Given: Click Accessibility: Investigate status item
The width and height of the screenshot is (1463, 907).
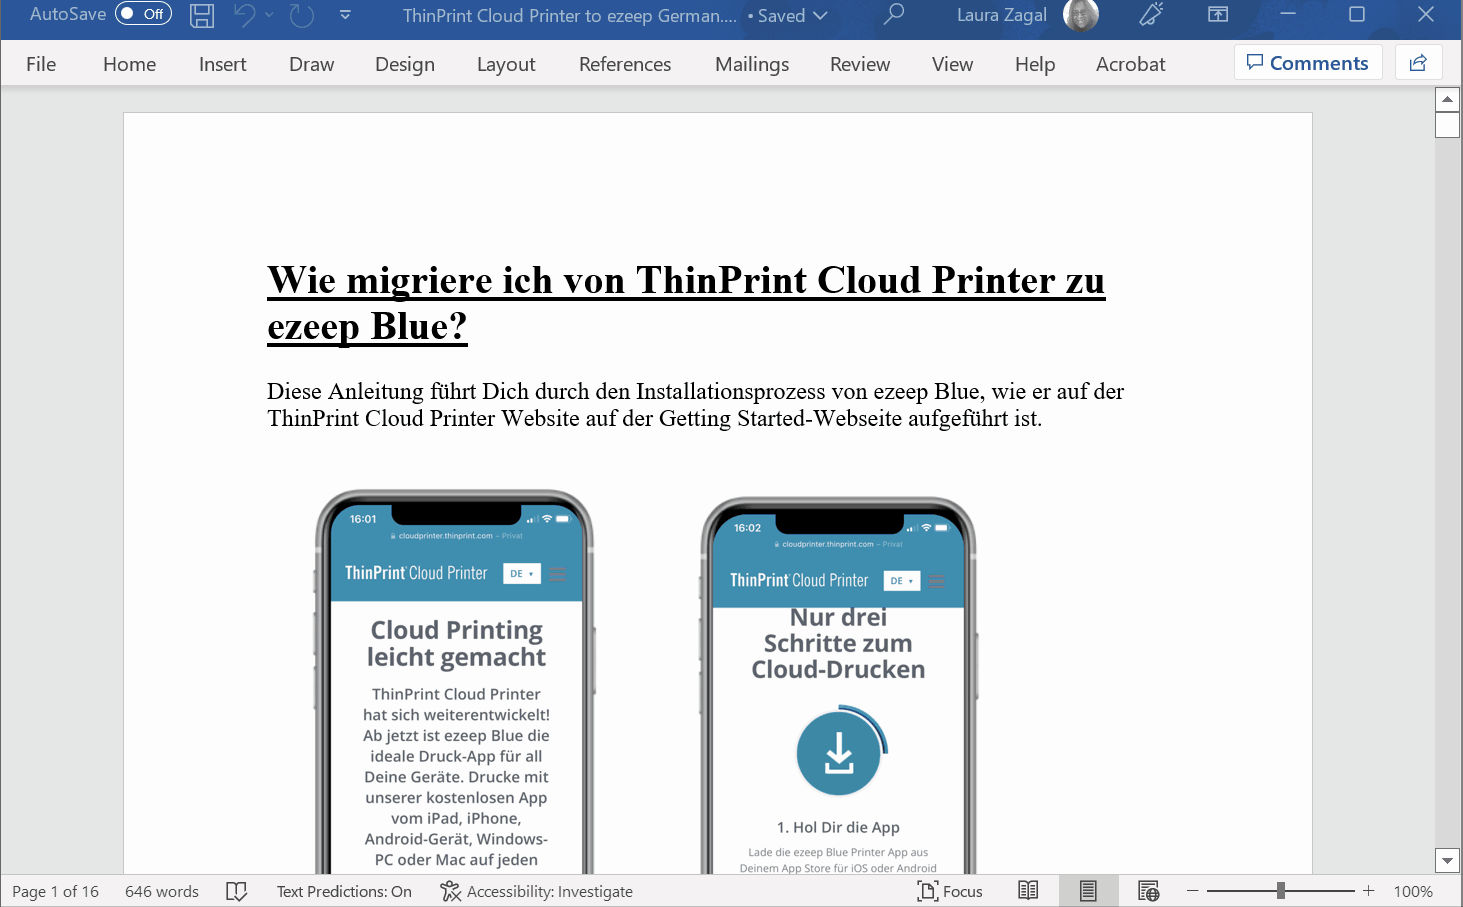Looking at the screenshot, I should click(536, 891).
